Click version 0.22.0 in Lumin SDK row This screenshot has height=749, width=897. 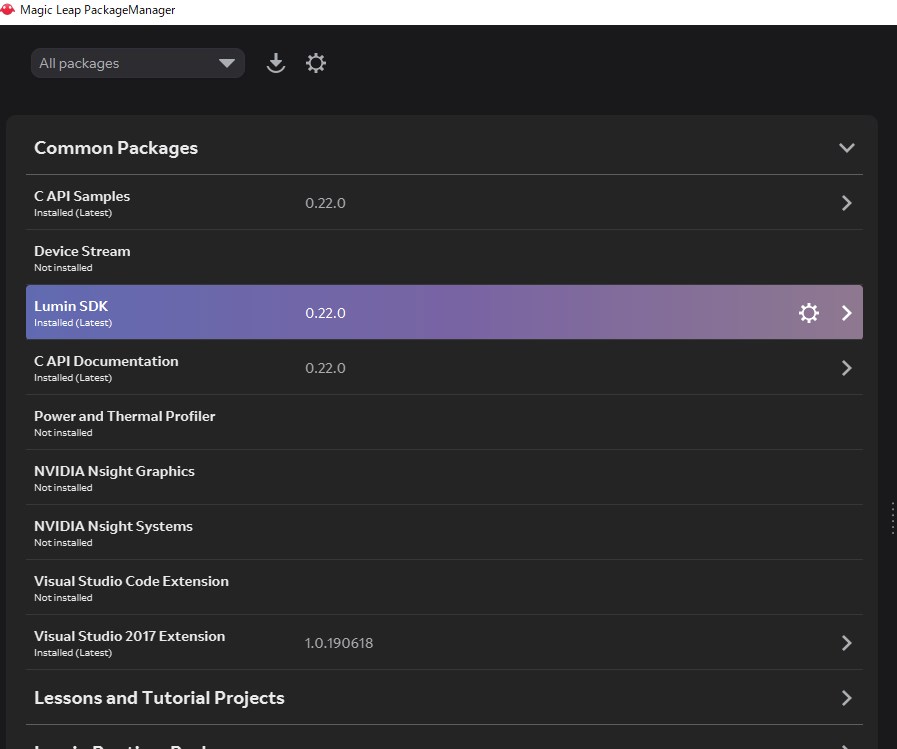pos(325,313)
